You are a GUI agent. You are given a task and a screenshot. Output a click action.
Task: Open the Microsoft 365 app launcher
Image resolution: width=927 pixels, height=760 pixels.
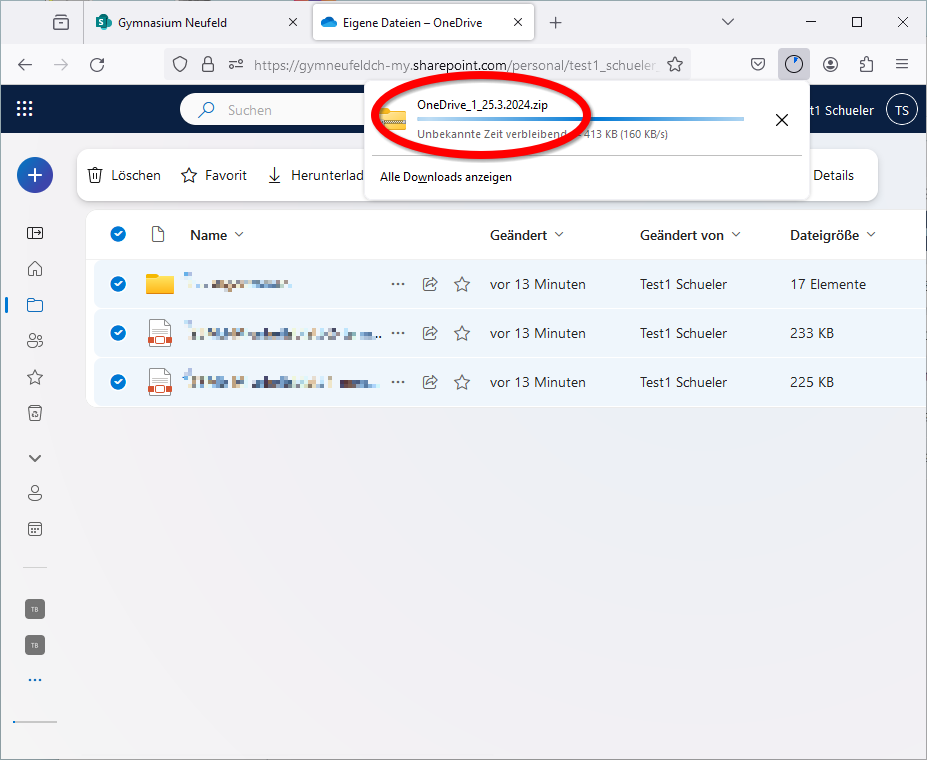coord(24,109)
